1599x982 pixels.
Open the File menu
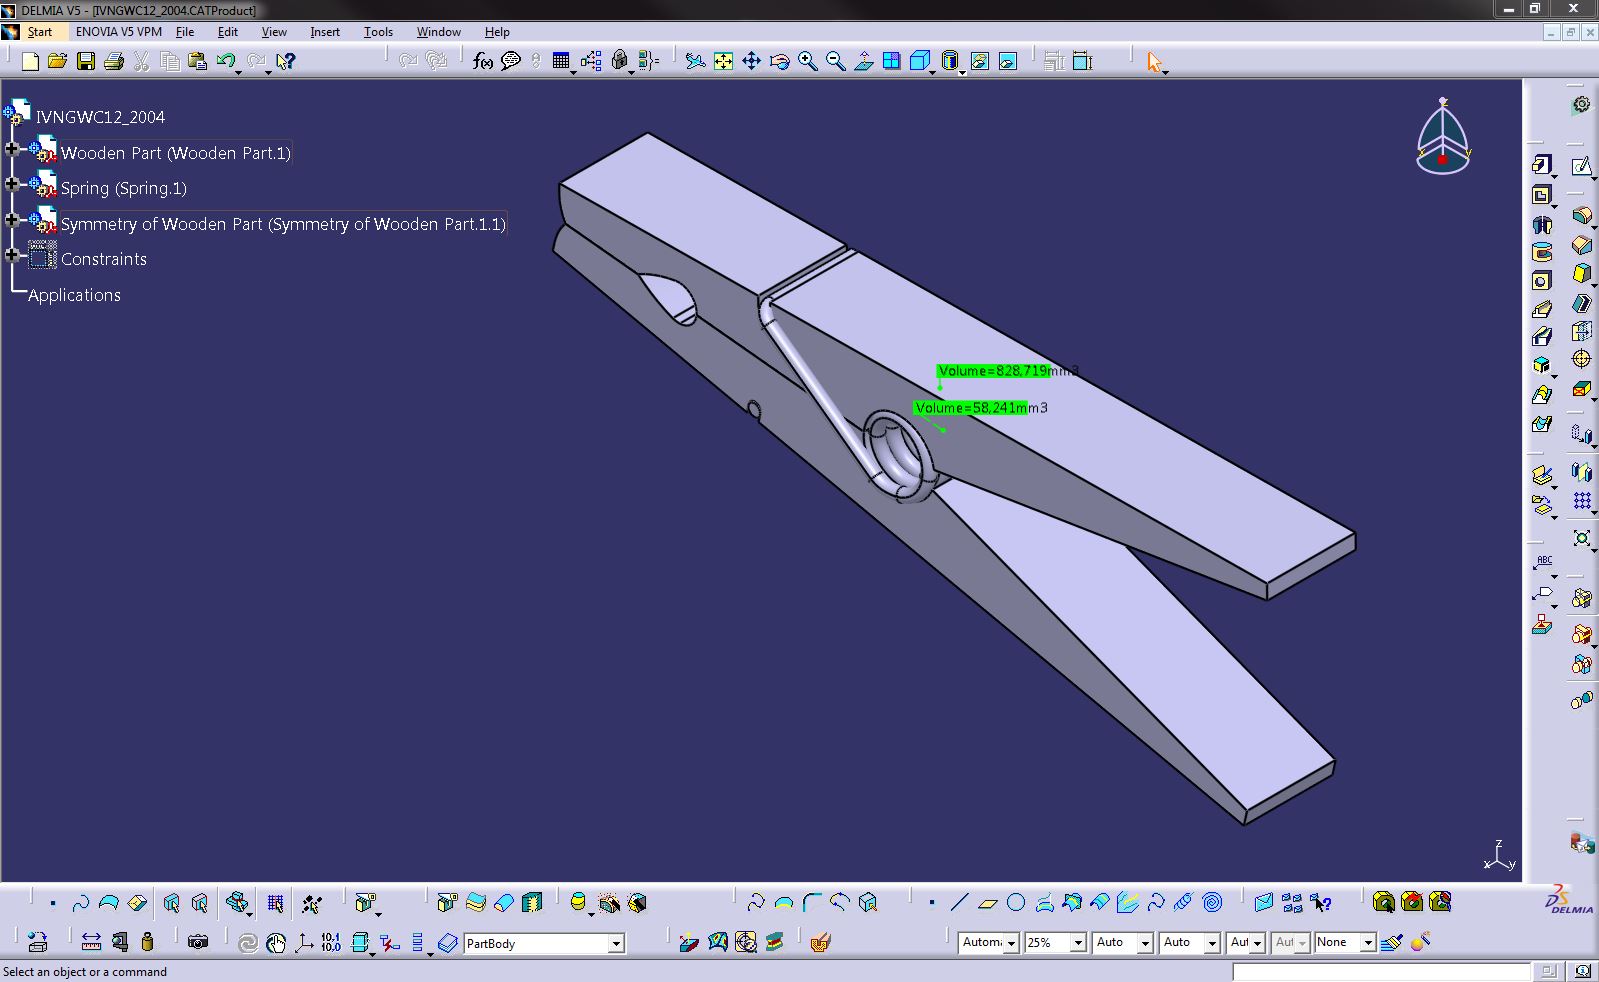pyautogui.click(x=185, y=32)
